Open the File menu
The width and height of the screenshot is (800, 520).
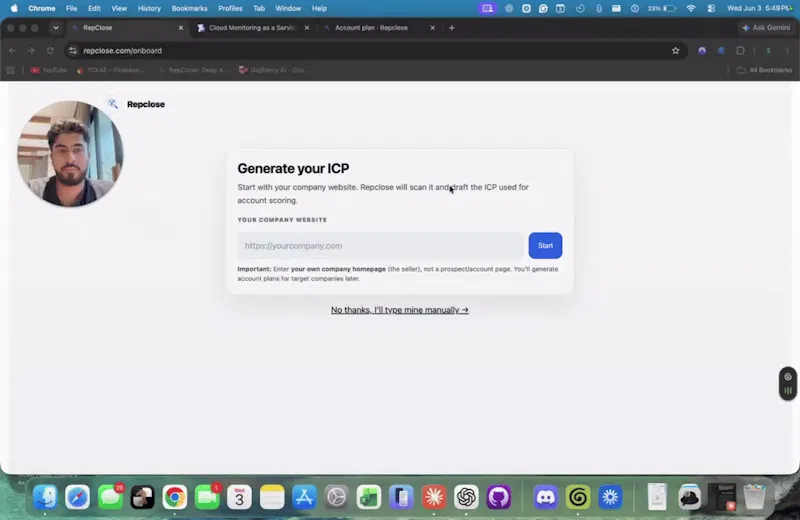click(71, 8)
